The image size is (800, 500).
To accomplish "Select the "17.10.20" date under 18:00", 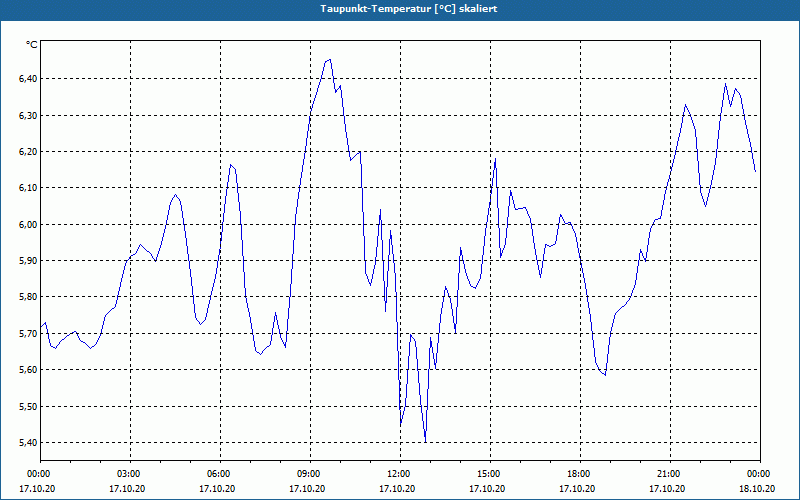I will point(578,488).
